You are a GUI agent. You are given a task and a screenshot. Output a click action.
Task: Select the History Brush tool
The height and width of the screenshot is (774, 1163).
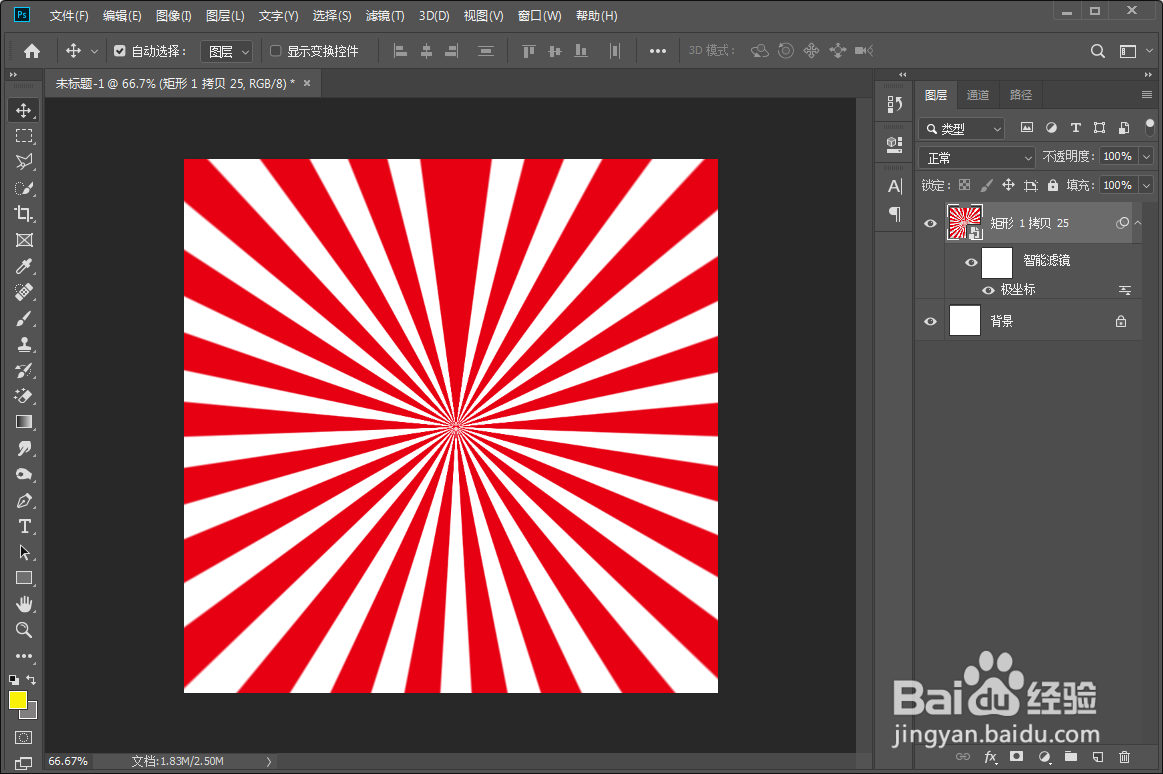[24, 370]
